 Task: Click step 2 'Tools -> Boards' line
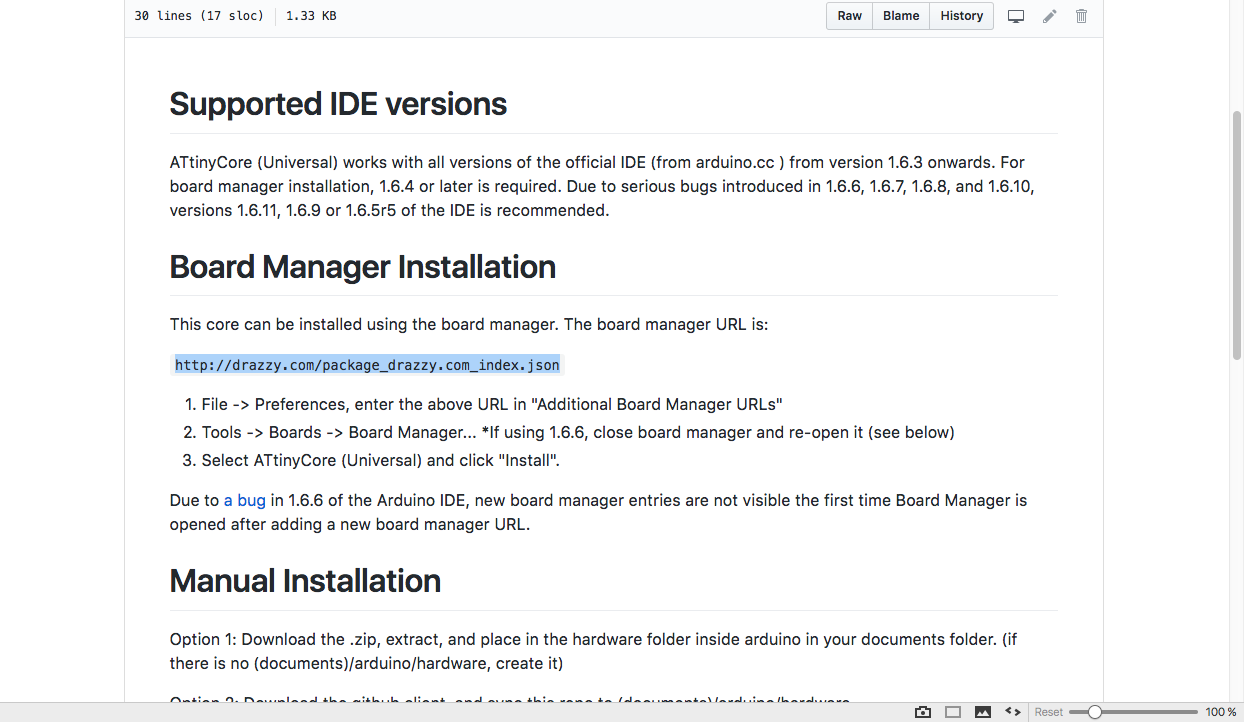578,433
